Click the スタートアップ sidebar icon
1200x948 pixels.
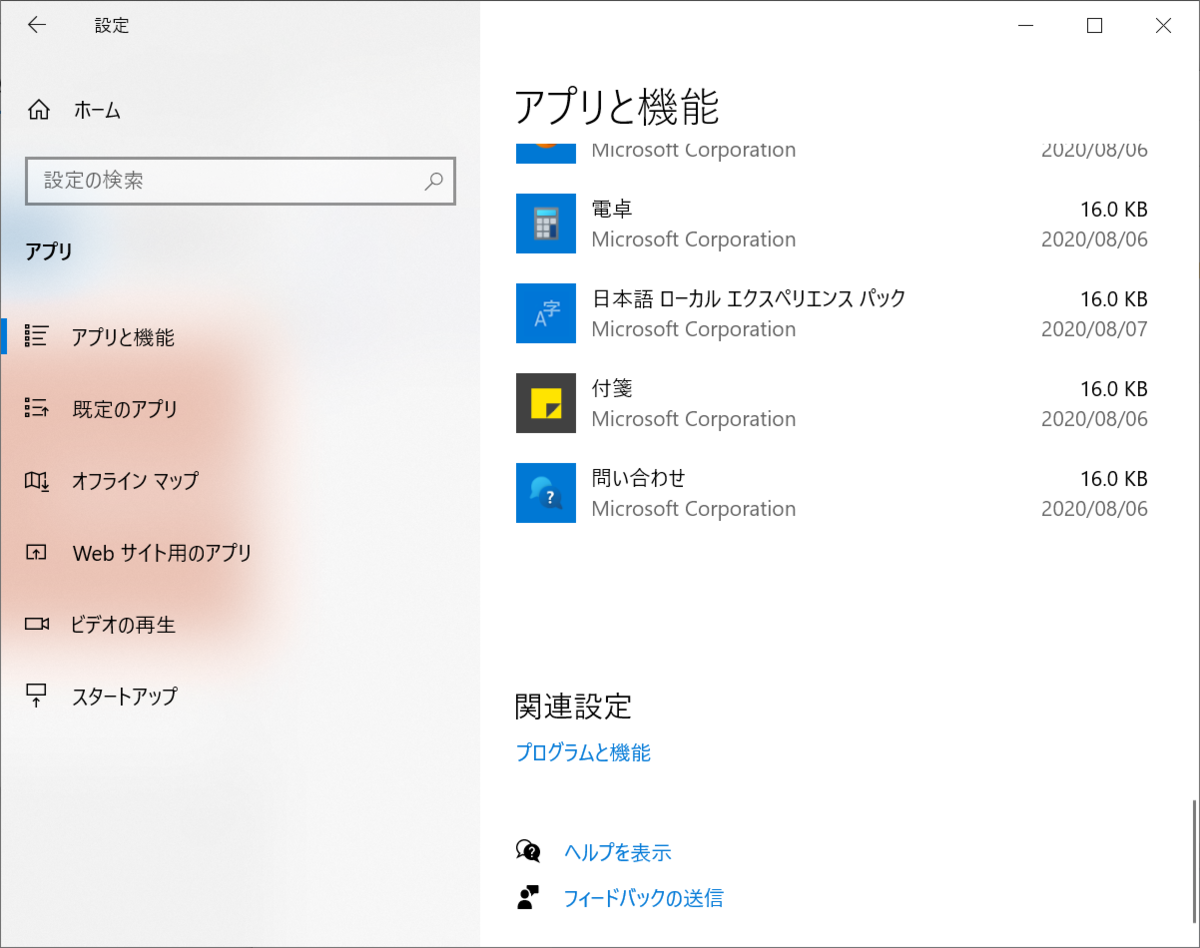point(38,696)
